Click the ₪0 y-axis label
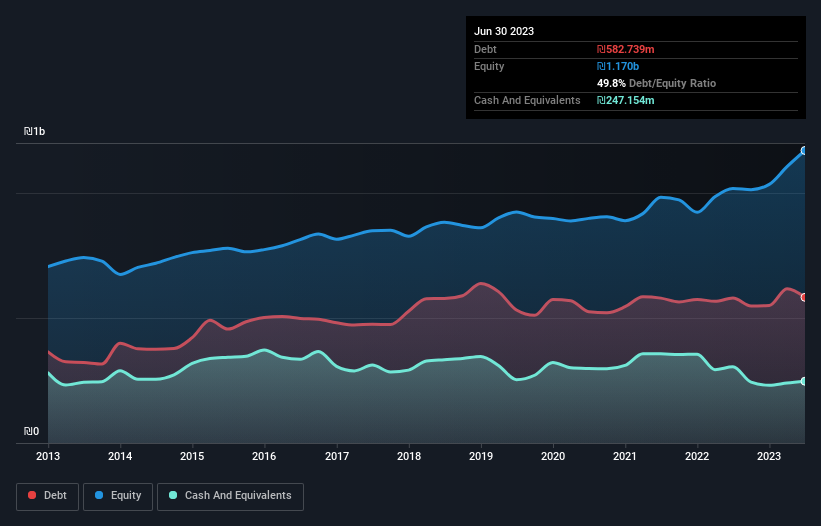 tap(31, 431)
